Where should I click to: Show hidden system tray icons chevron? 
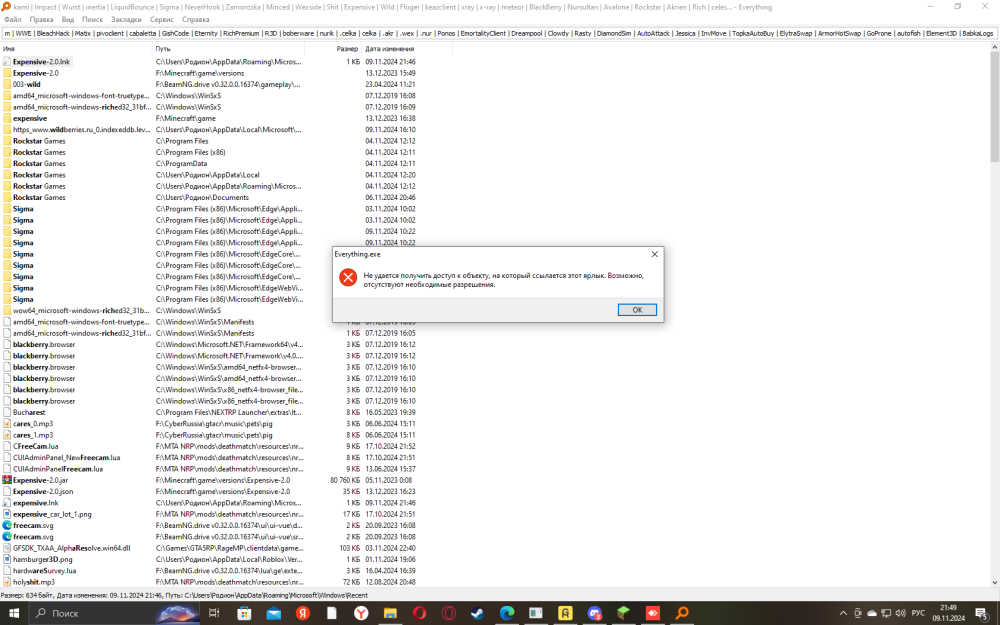(x=843, y=613)
